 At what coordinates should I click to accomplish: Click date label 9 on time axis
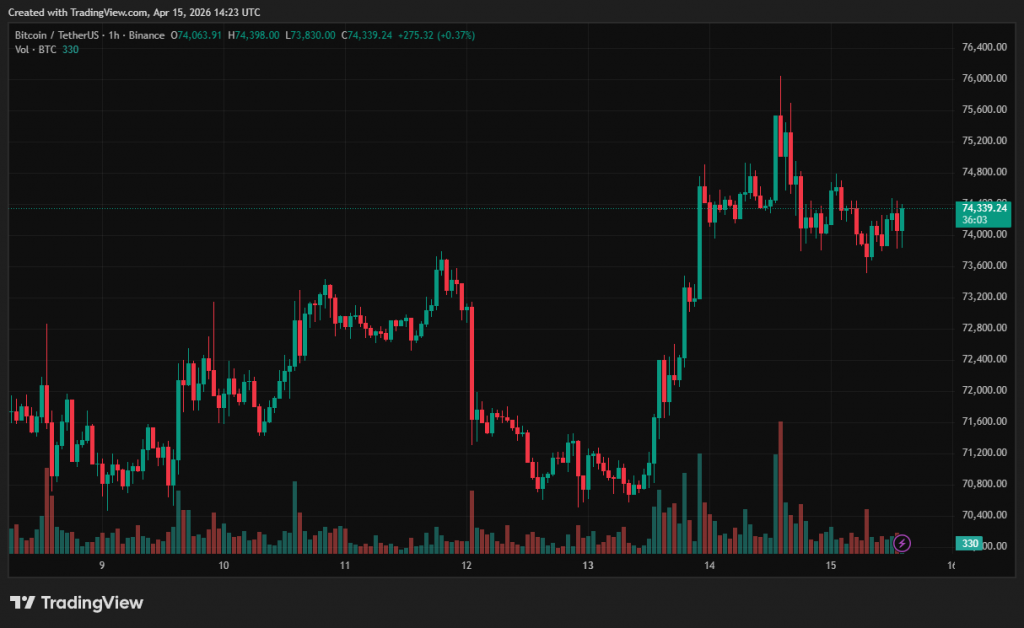coord(102,566)
